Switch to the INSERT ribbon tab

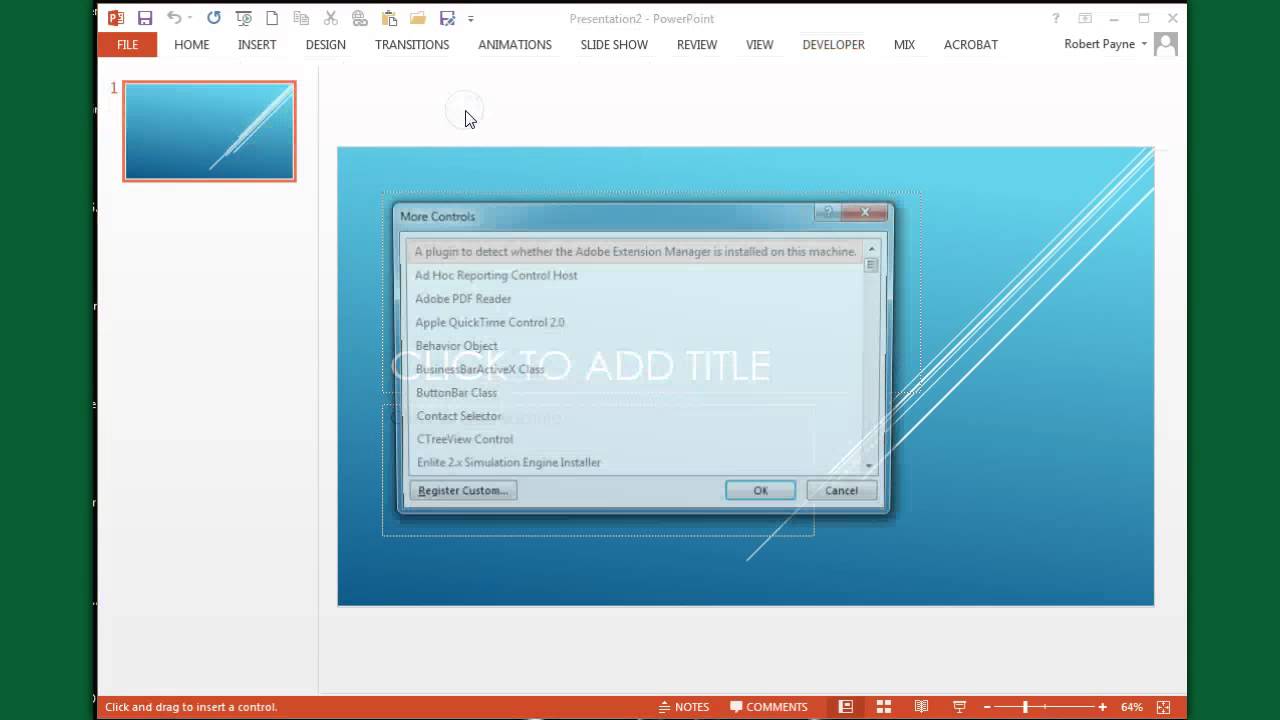point(257,45)
